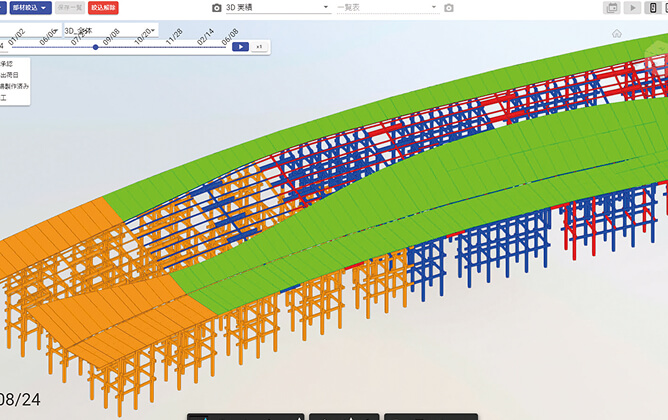Screen dimensions: 668x420
Task: Click the gray play icon in the top-right toolbar
Action: [632, 8]
